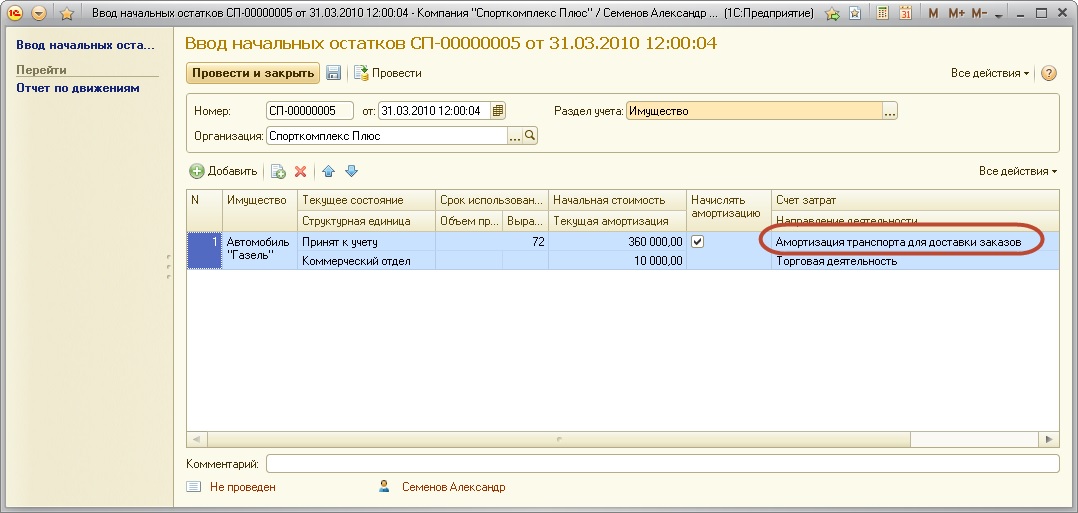
Task: Move row up with blue arrow
Action: 328,172
